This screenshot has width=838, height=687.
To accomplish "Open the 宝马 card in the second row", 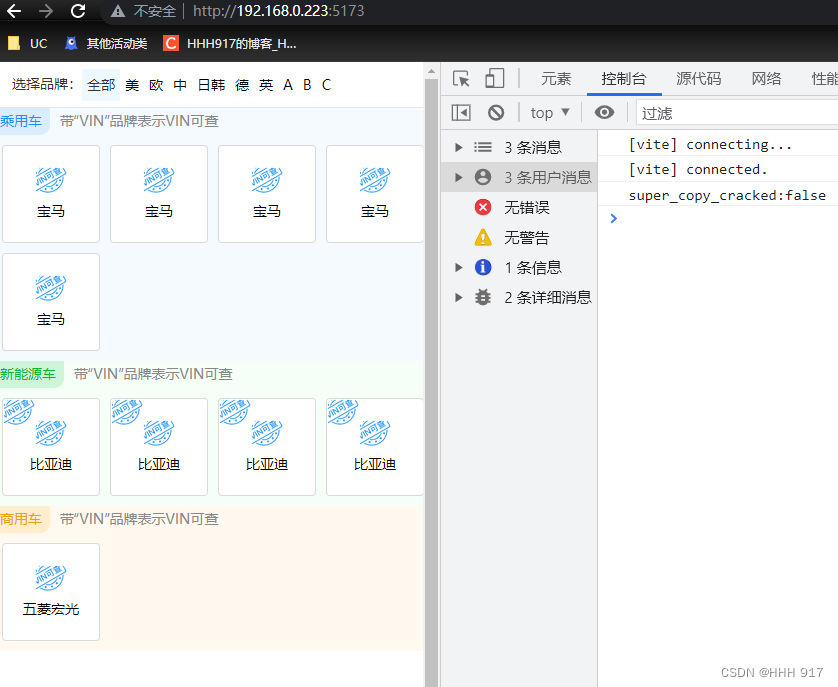I will [x=51, y=302].
